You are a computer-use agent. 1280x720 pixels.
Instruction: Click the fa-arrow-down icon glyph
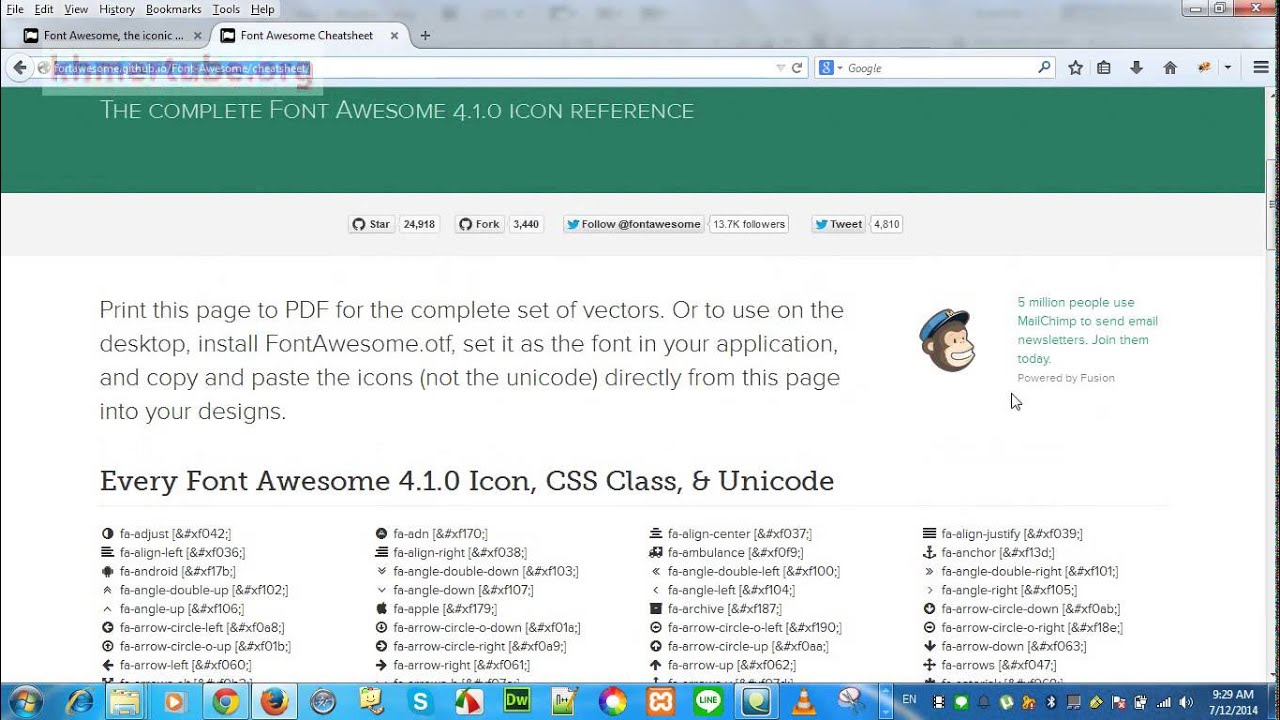[929, 646]
